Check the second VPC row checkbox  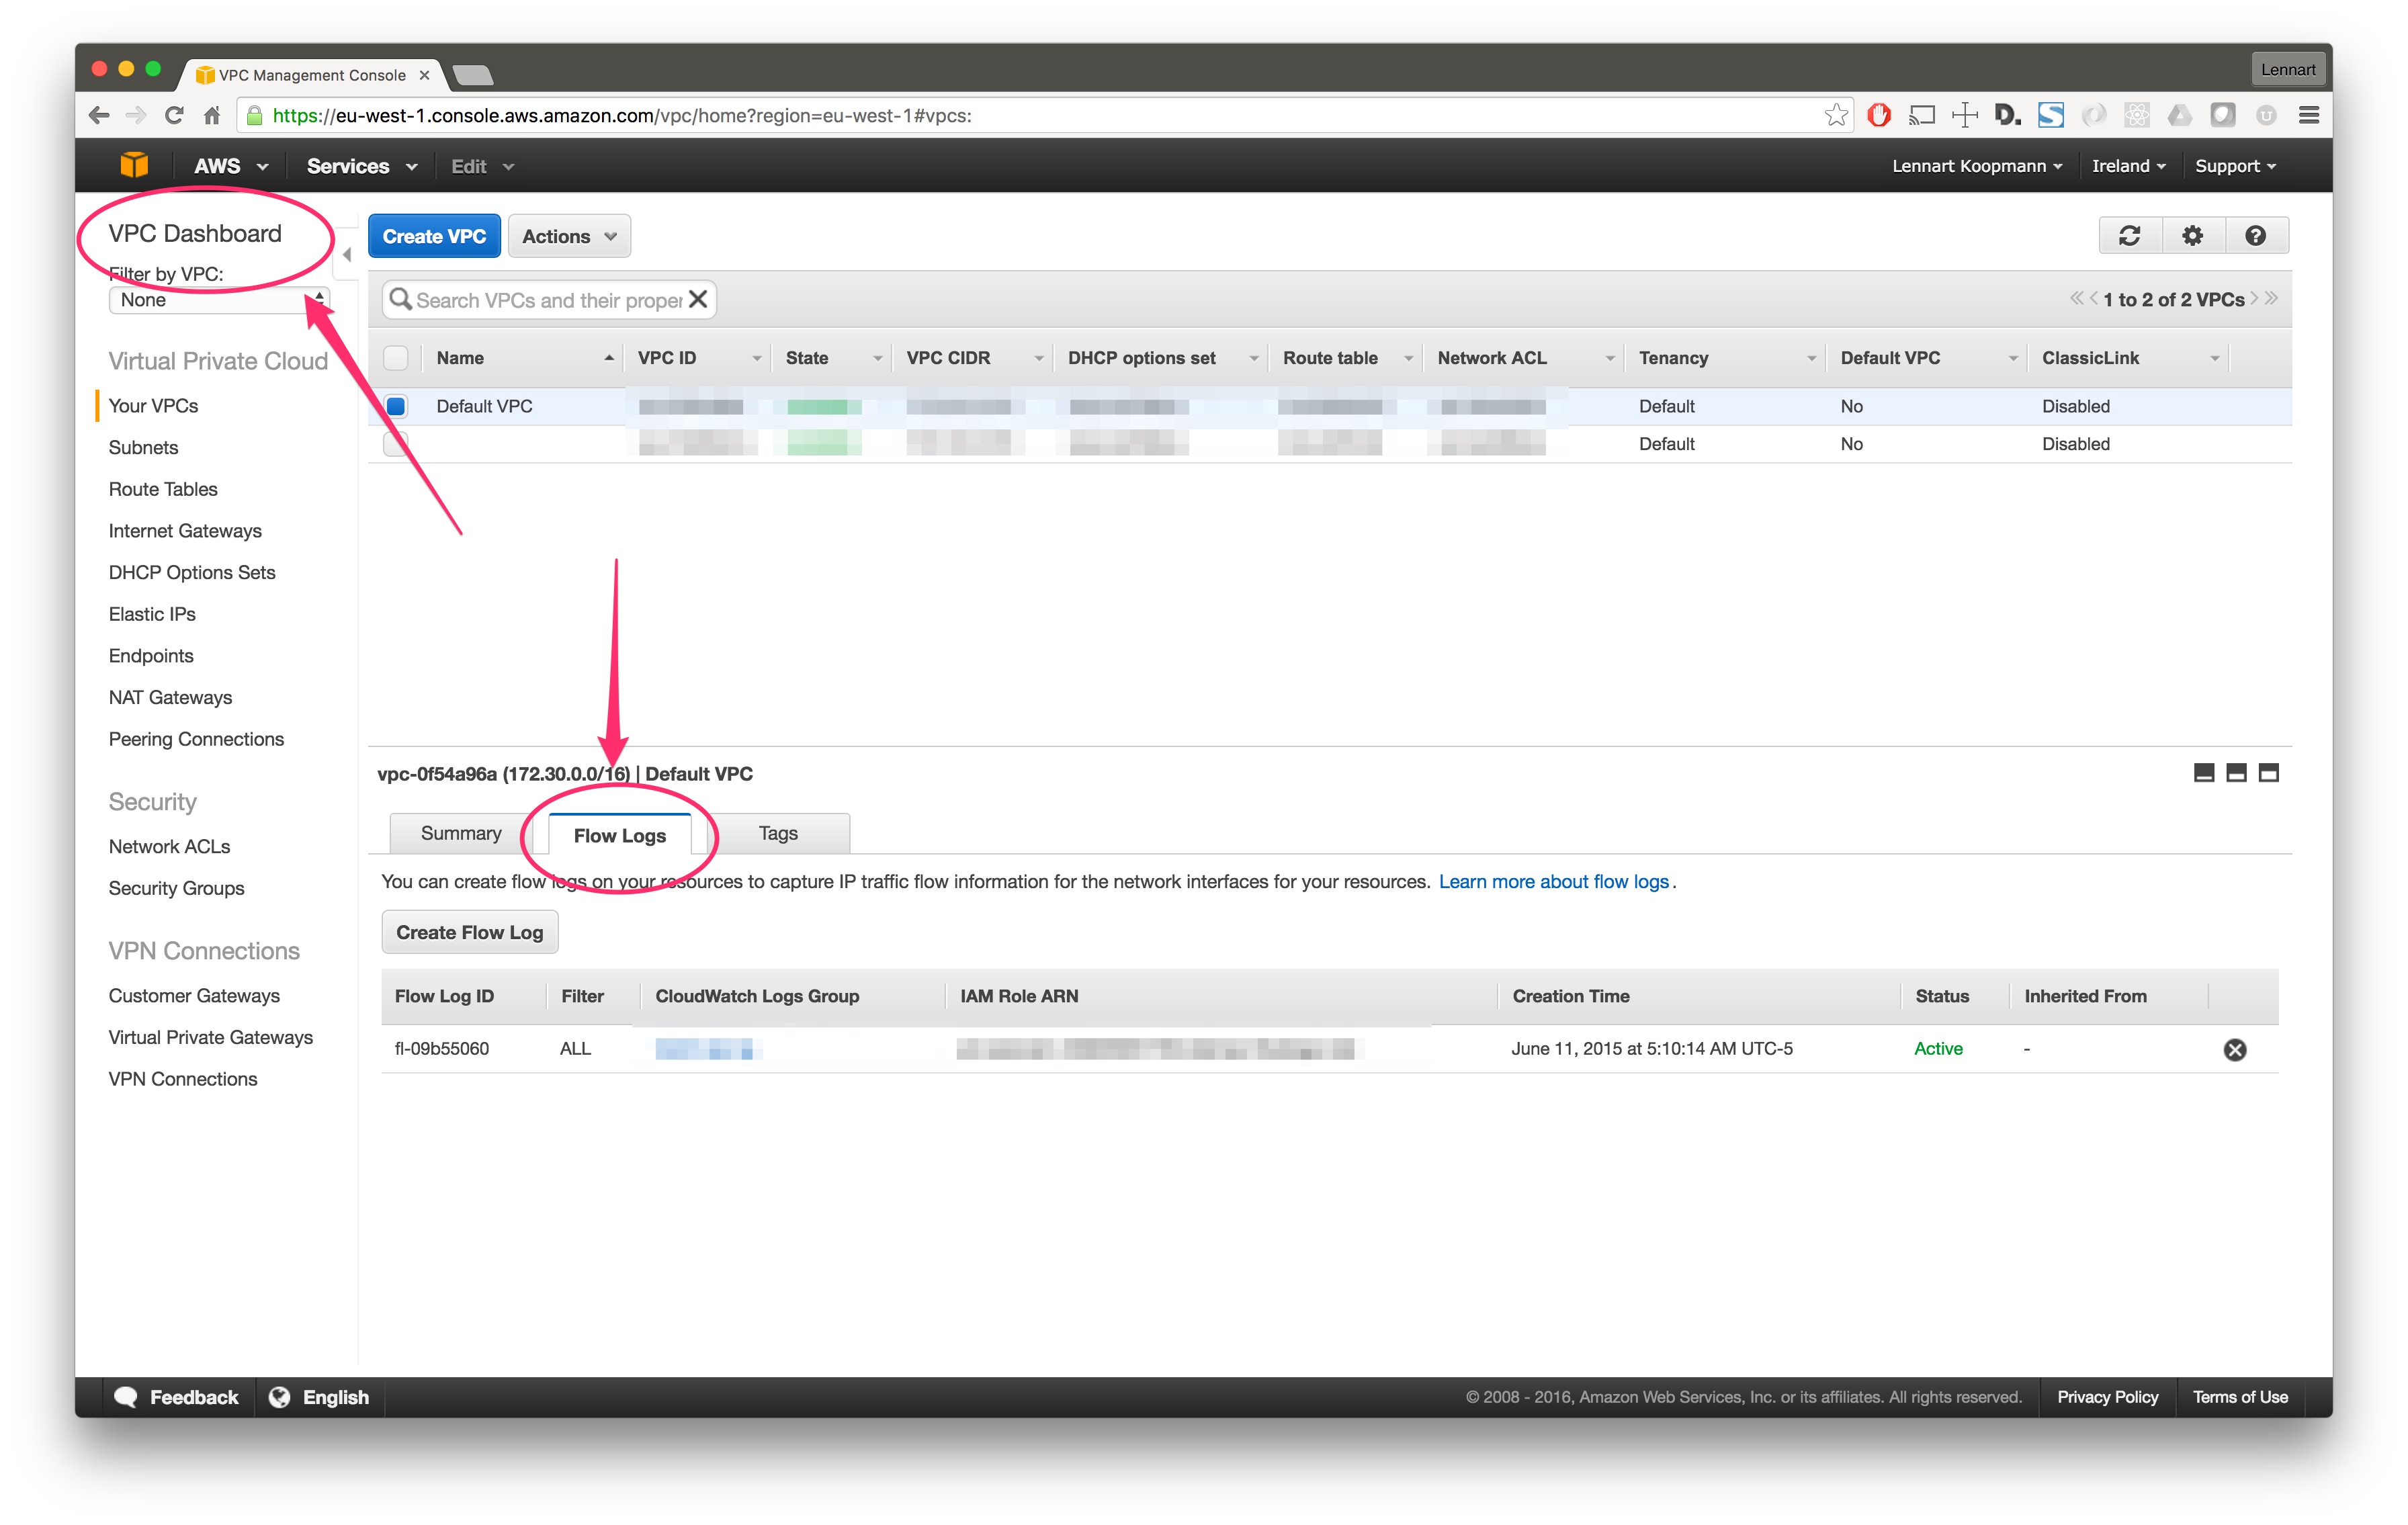(x=396, y=444)
